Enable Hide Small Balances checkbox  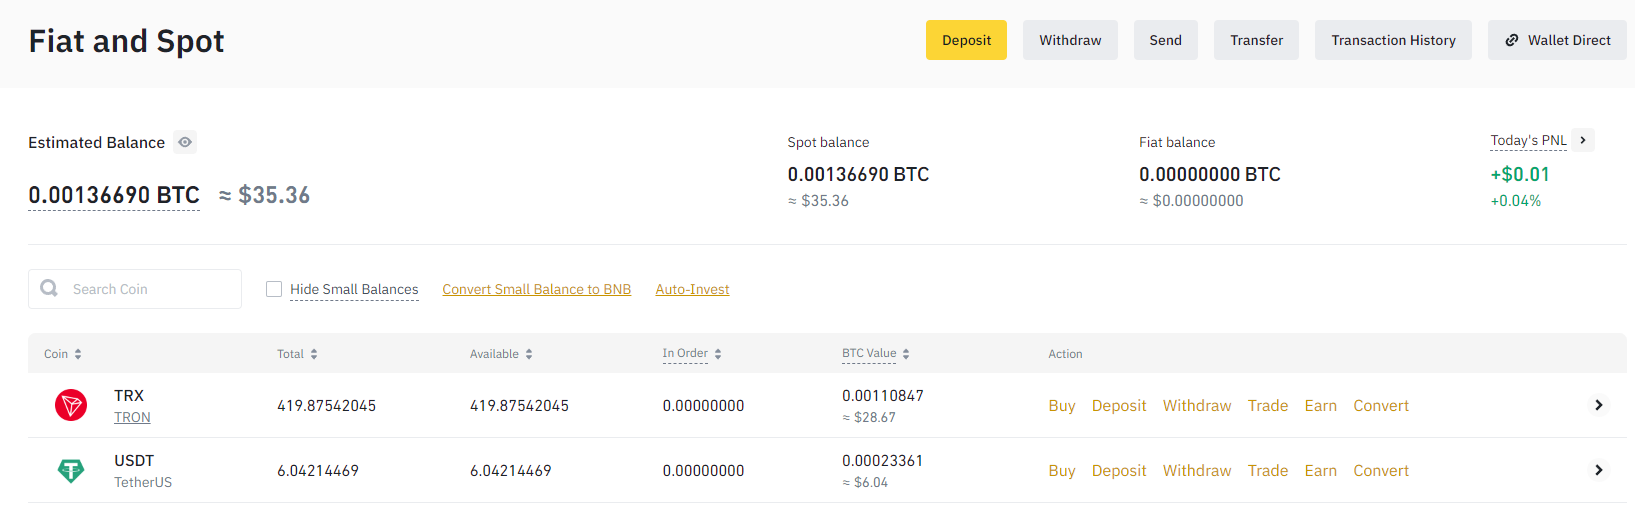click(274, 289)
